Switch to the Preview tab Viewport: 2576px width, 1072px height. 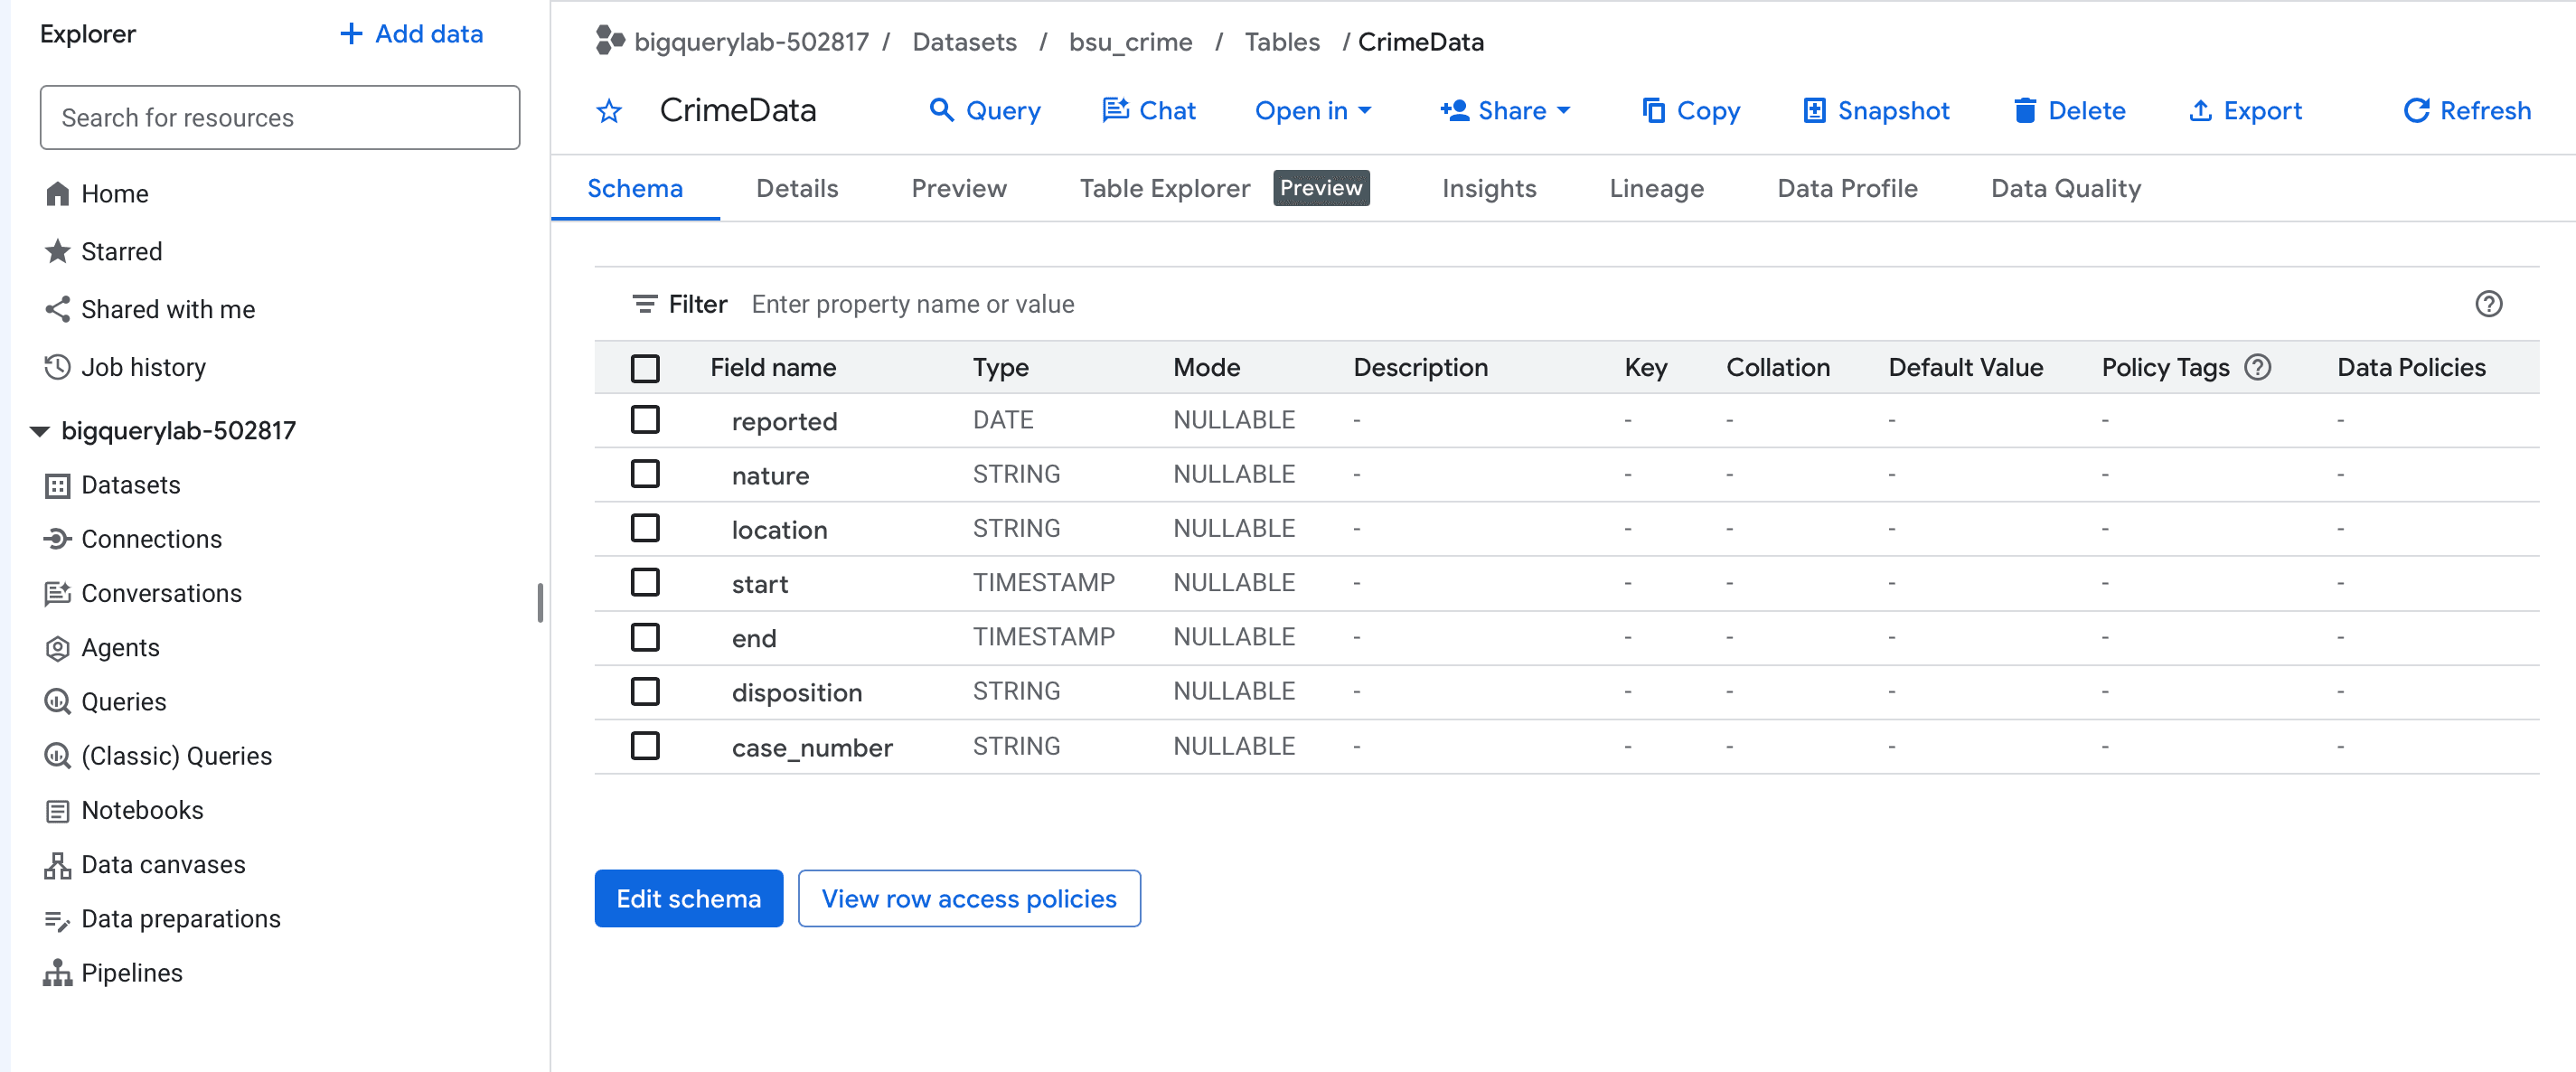pos(959,189)
